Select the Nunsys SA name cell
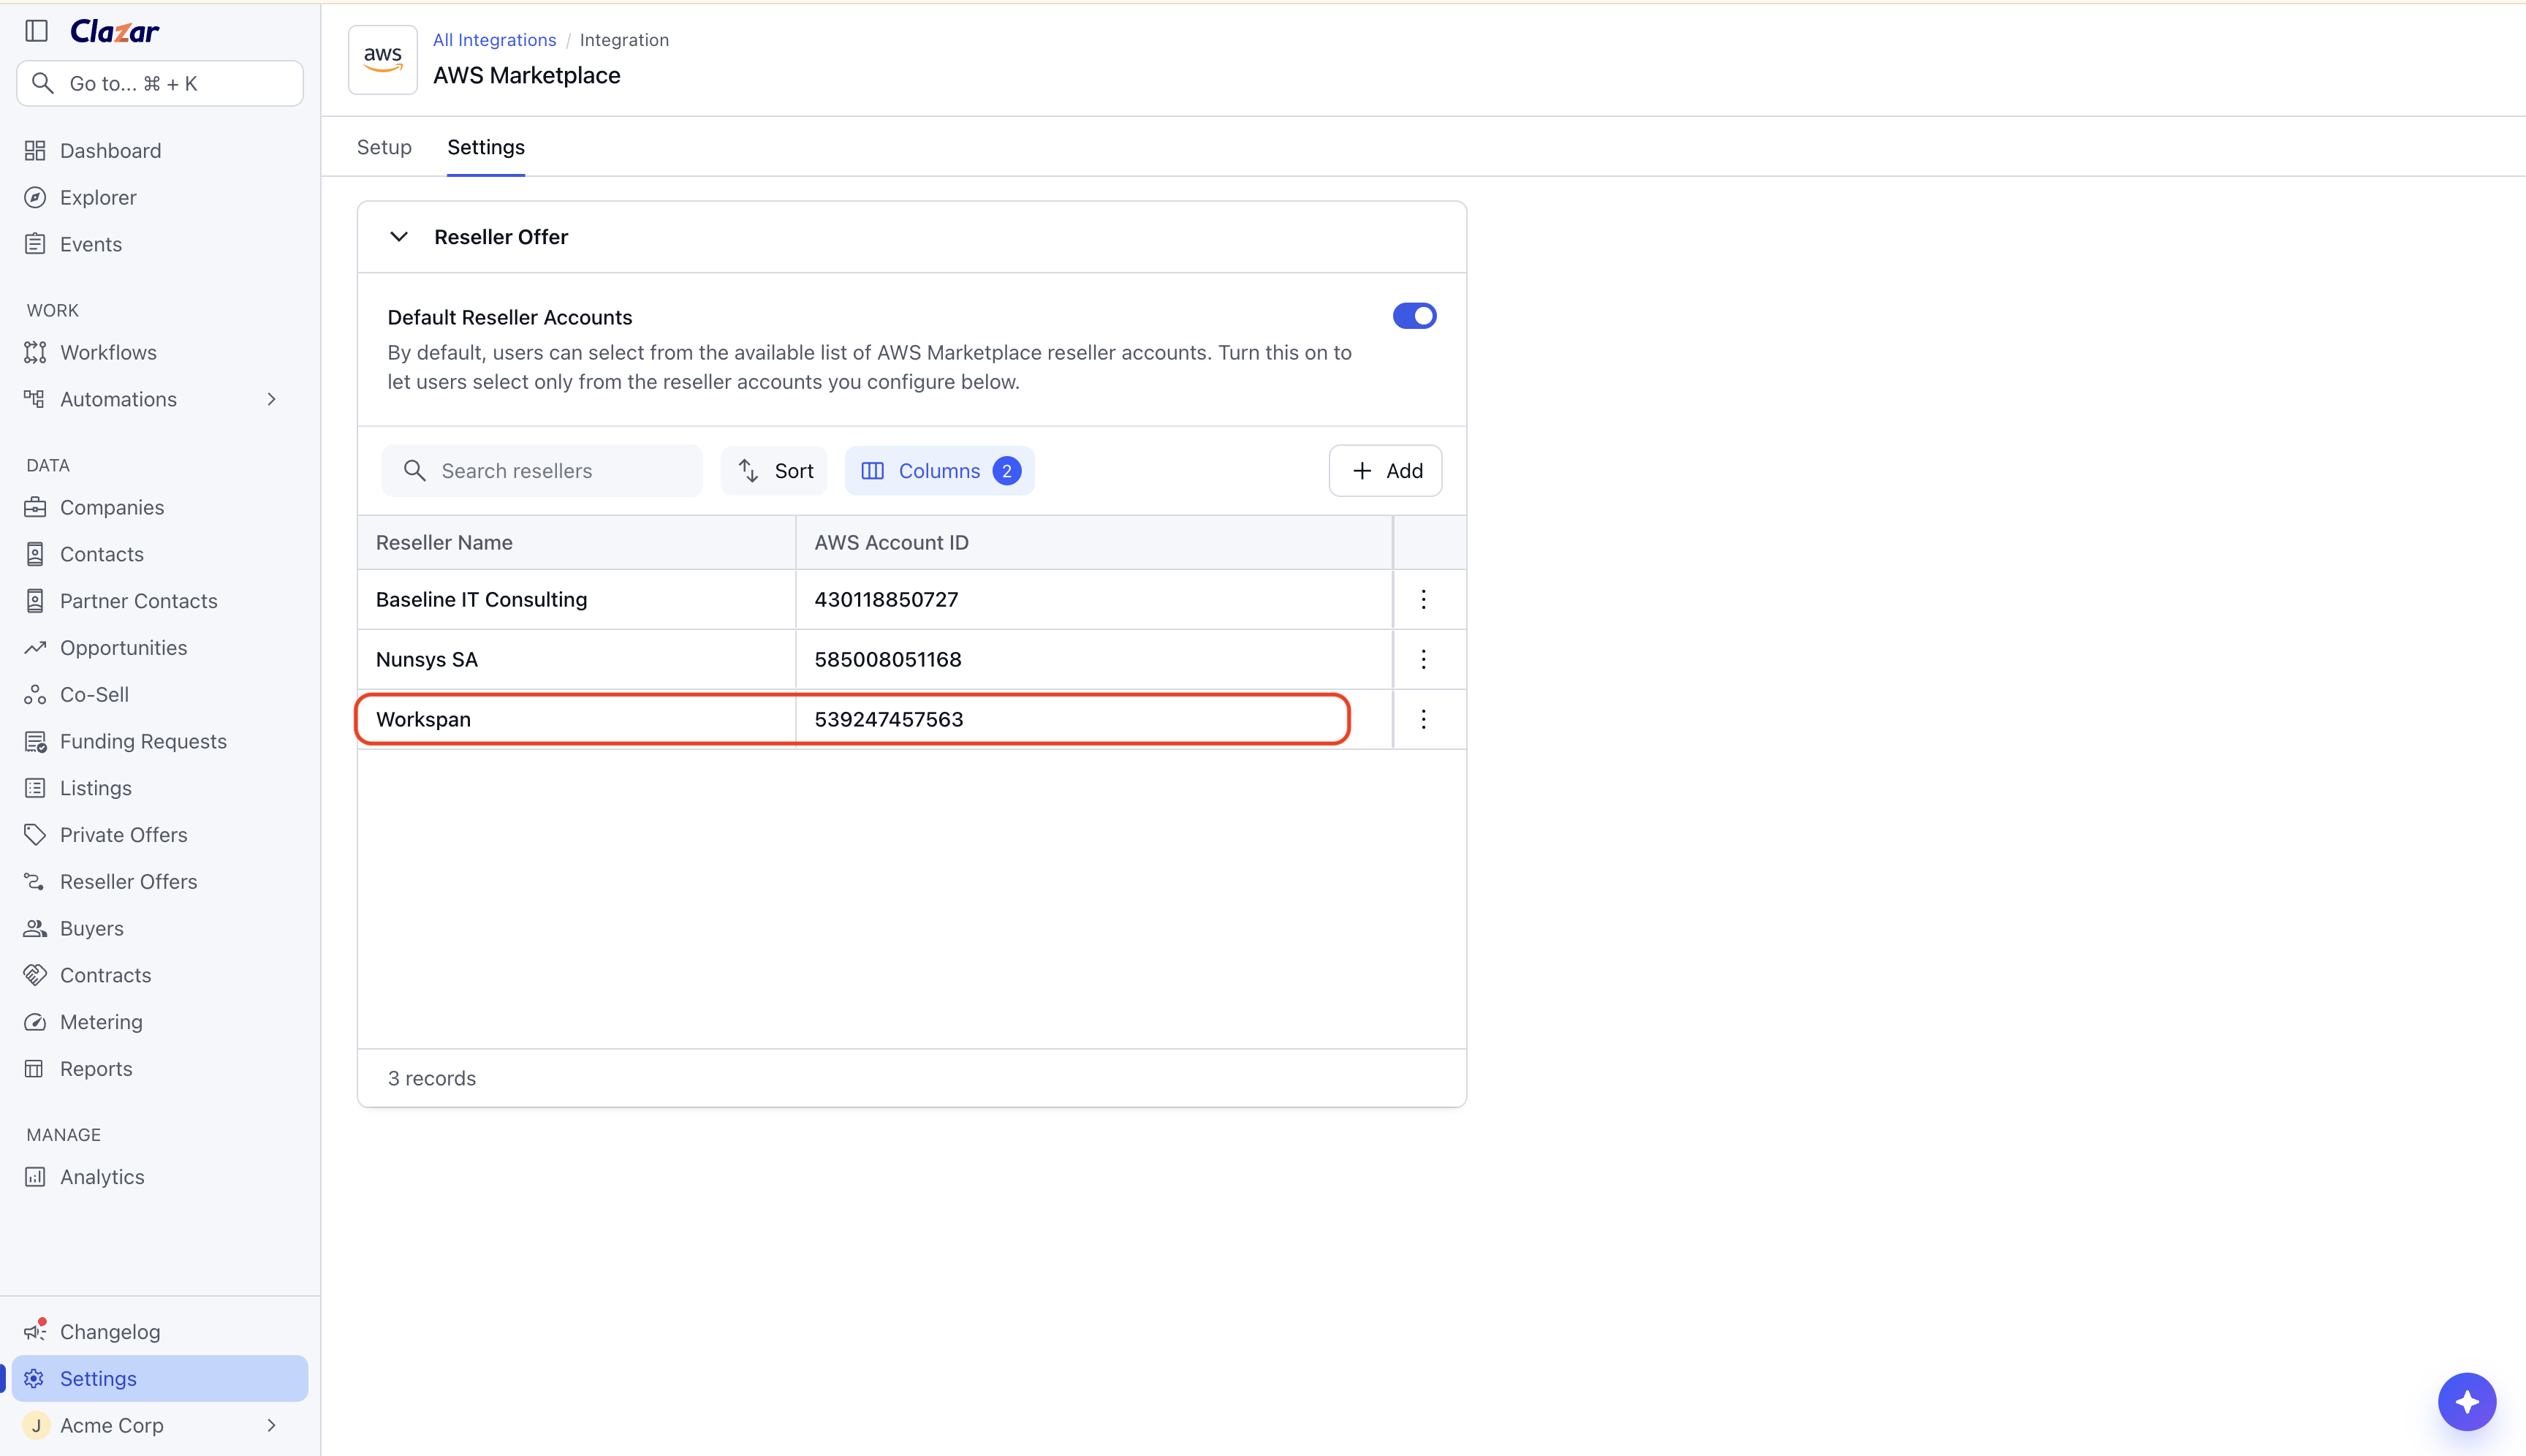The height and width of the screenshot is (1456, 2526). (x=576, y=659)
